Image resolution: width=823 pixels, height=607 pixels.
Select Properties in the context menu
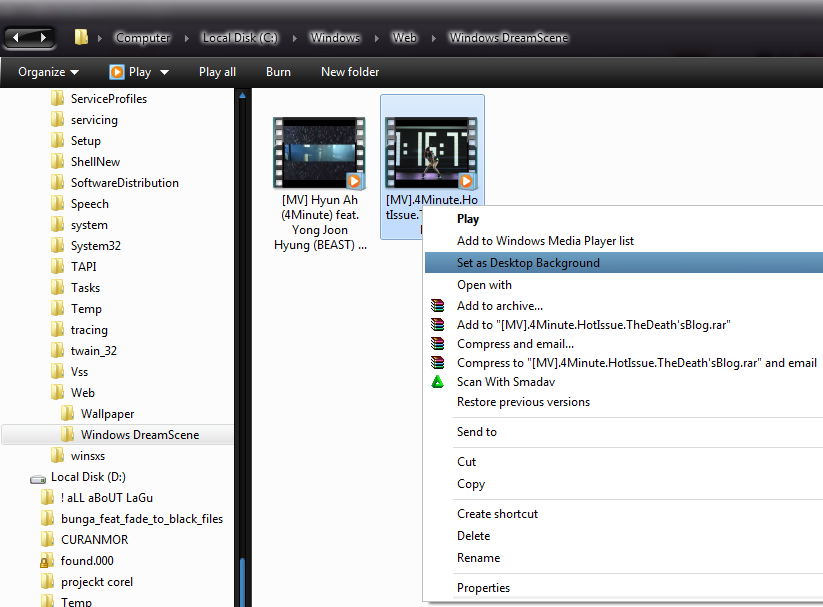coord(483,588)
